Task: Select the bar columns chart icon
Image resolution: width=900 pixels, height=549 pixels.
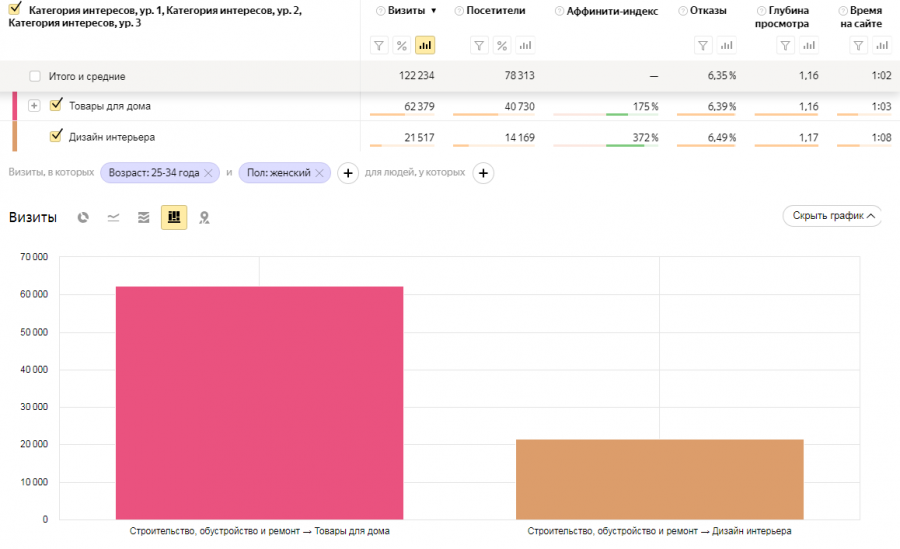Action: coord(174,217)
